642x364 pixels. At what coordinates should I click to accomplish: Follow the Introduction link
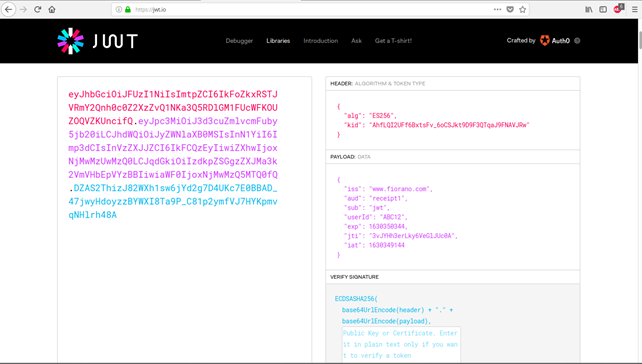pos(321,41)
